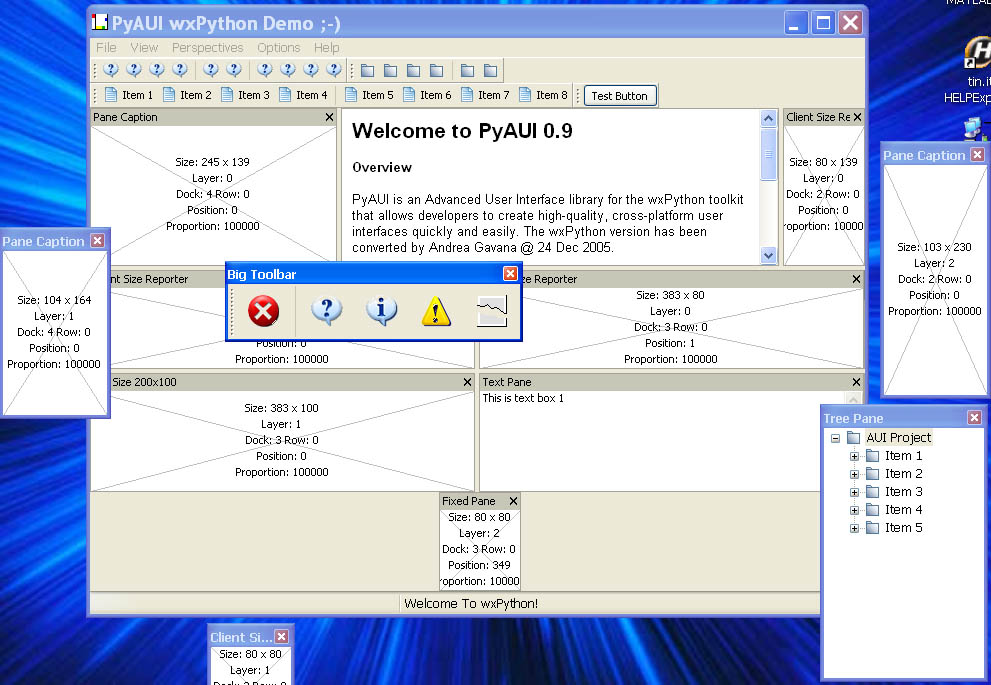
Task: Click the first folder icon in top toolbar
Action: (367, 70)
